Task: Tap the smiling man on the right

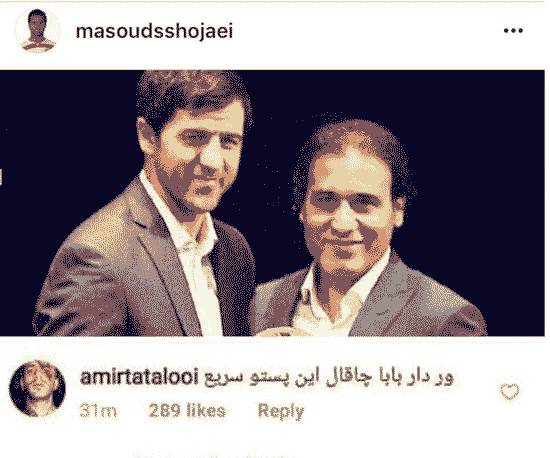Action: pyautogui.click(x=361, y=228)
